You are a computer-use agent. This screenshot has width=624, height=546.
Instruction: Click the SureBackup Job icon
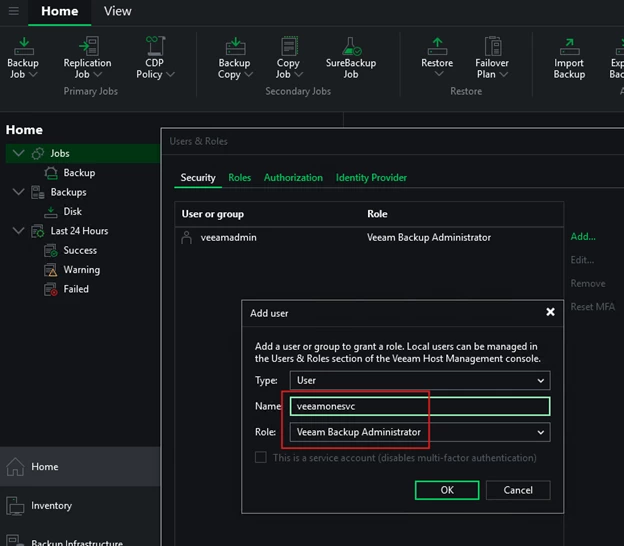click(x=350, y=57)
